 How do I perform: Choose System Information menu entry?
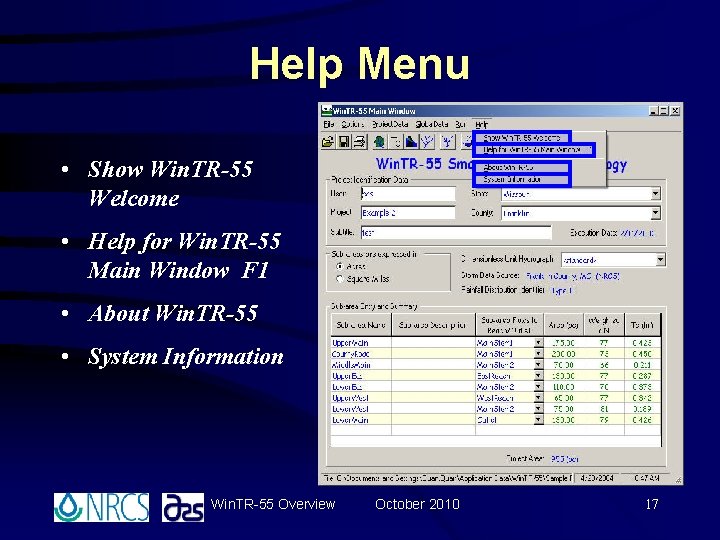(522, 180)
